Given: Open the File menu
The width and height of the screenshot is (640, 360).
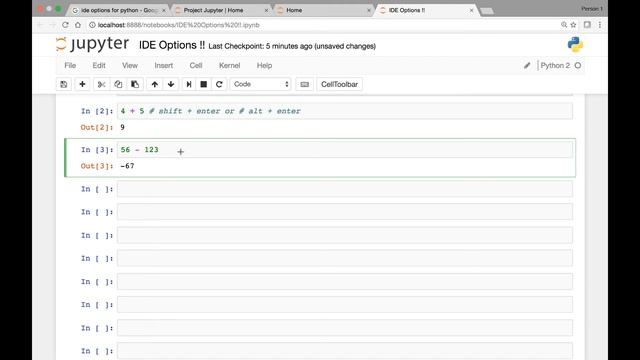Looking at the screenshot, I should point(70,65).
